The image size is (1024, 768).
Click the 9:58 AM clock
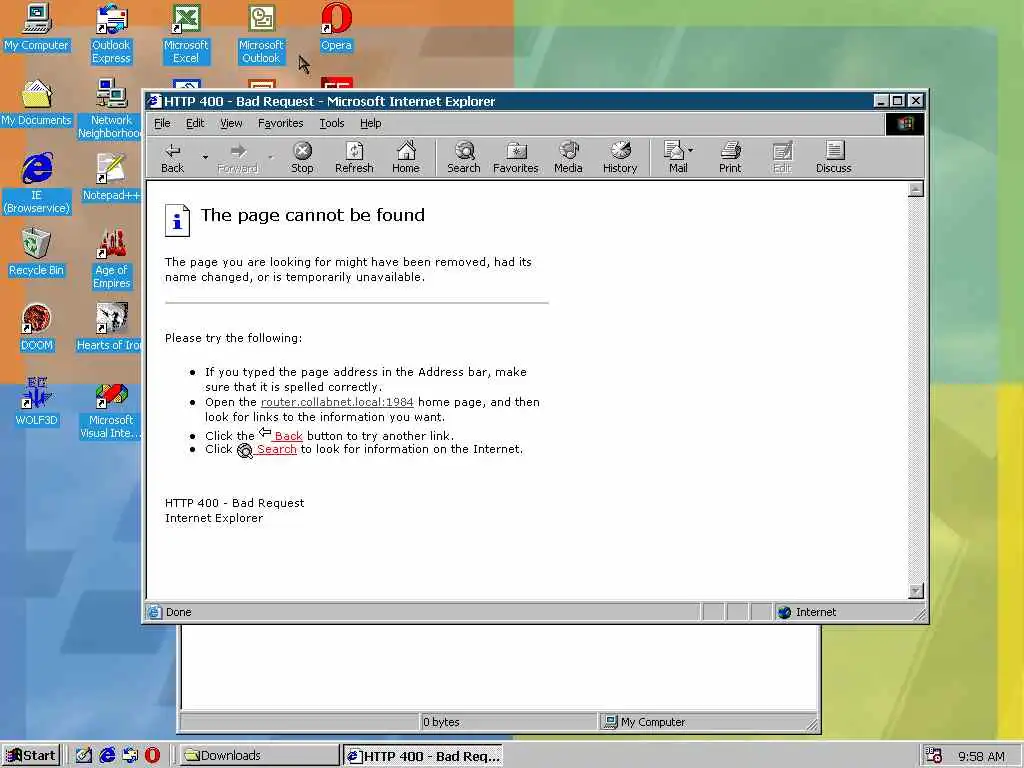pos(981,756)
